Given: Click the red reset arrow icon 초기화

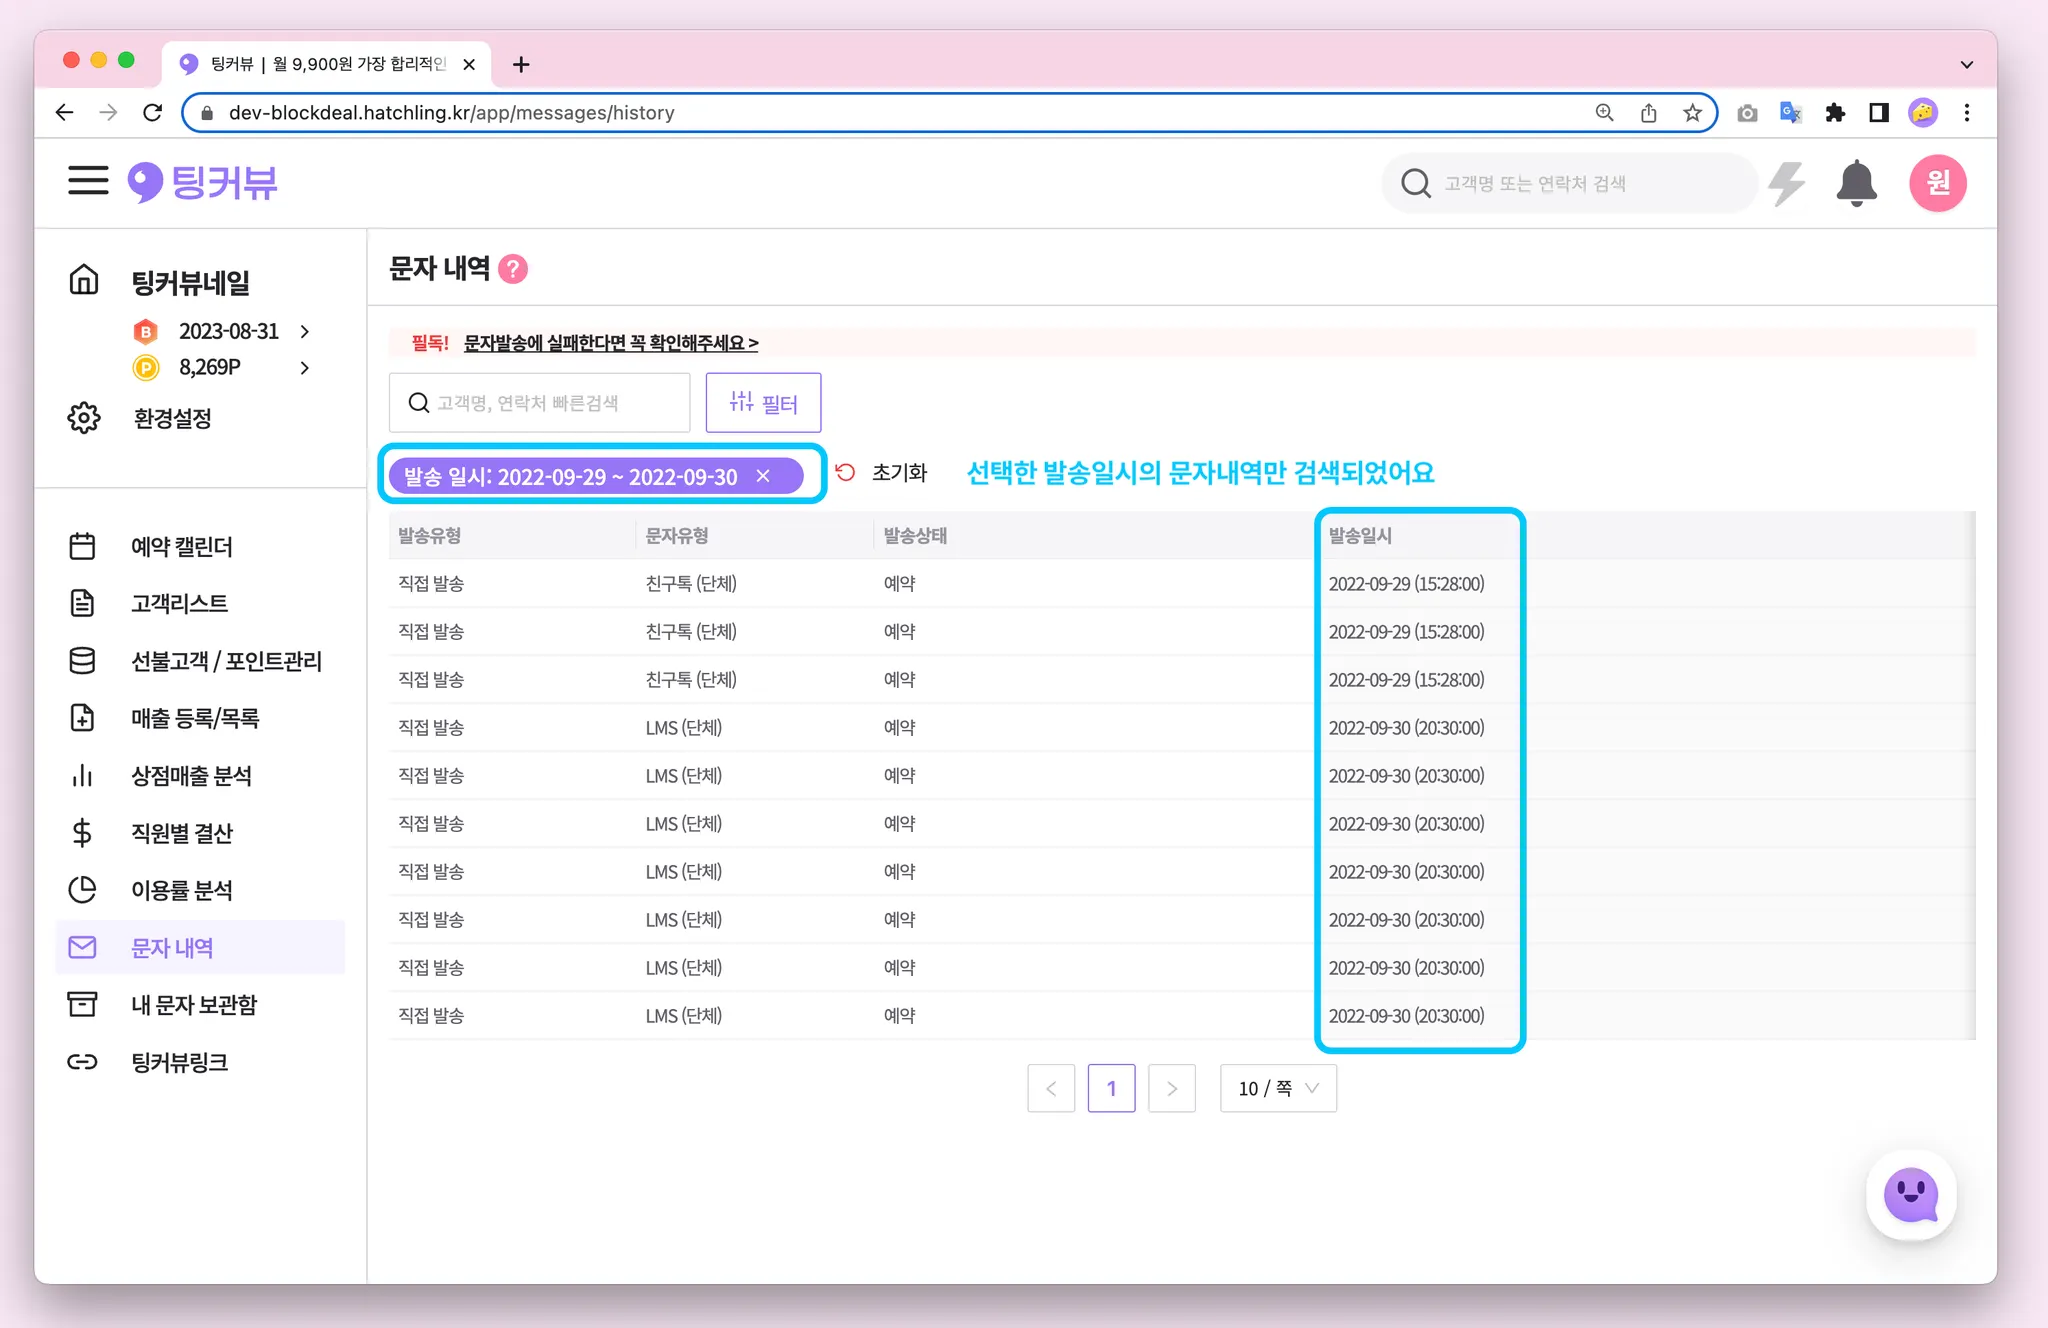Looking at the screenshot, I should [x=846, y=472].
